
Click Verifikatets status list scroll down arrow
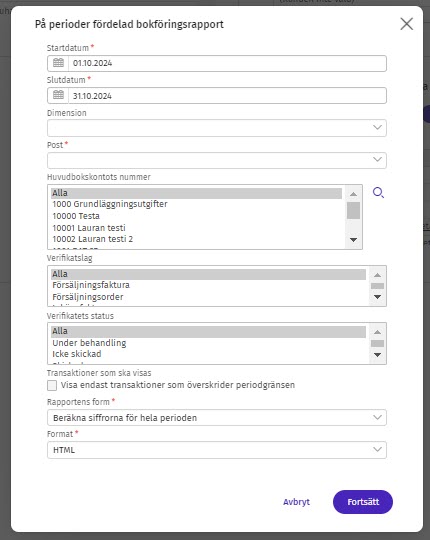click(377, 355)
